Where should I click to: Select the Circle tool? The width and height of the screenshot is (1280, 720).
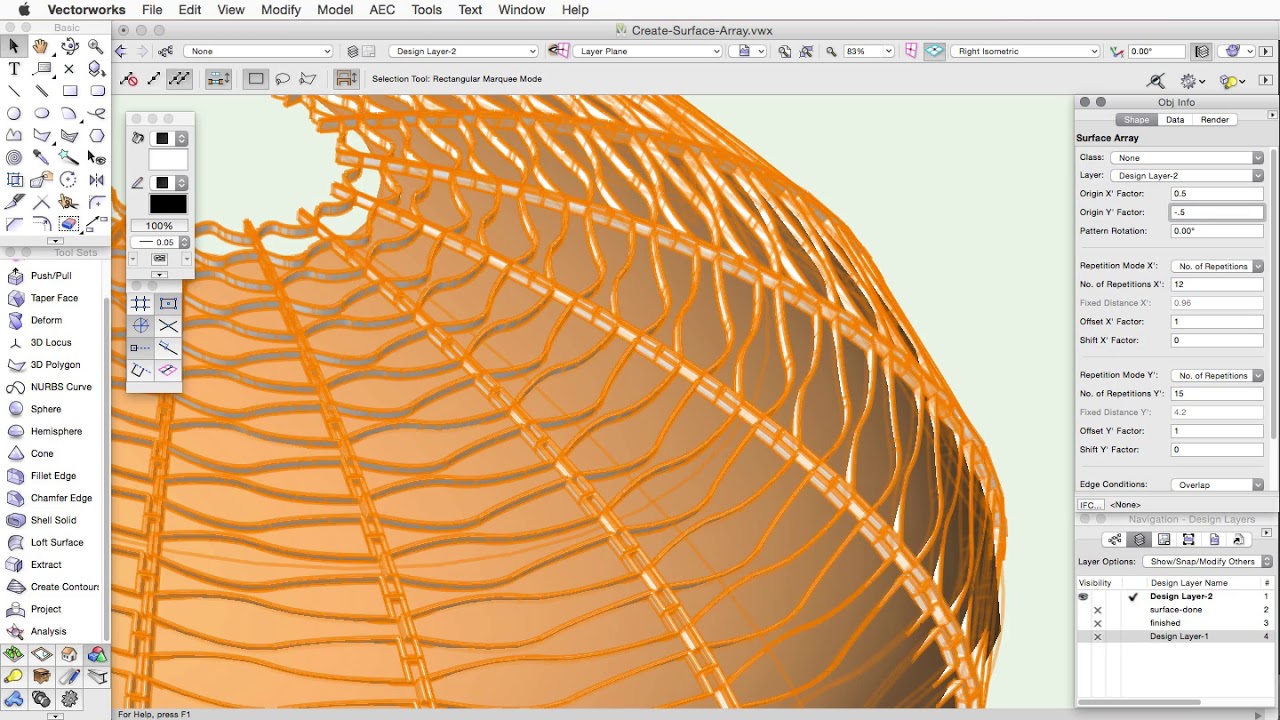pyautogui.click(x=14, y=114)
